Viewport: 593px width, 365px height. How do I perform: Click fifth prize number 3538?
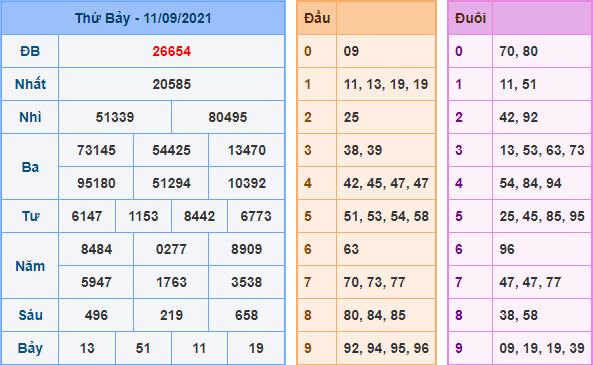click(247, 282)
